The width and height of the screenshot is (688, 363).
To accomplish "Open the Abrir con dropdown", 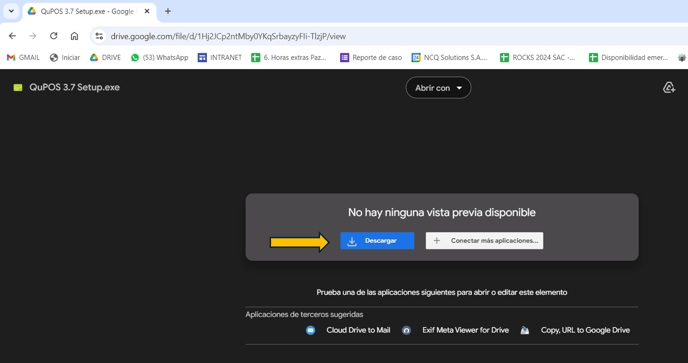I will point(438,88).
